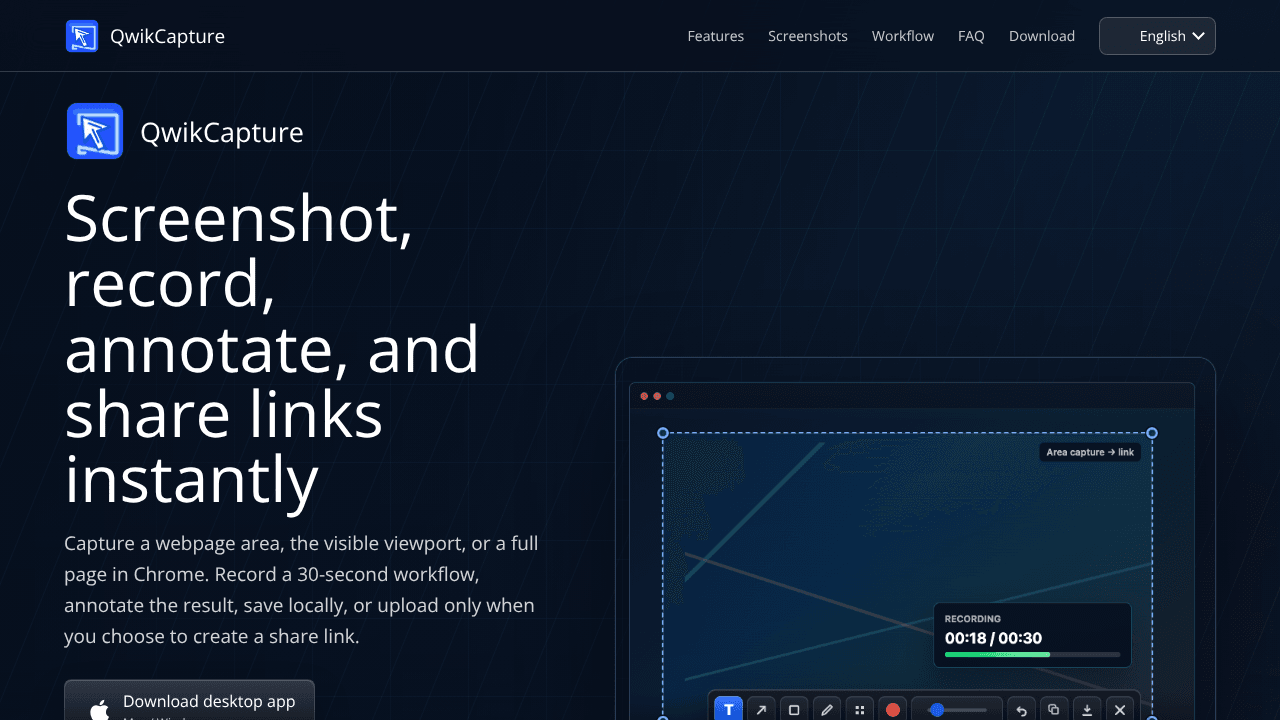This screenshot has height=720, width=1280.
Task: Click the '00:18 / 00:30' recording timer
Action: coord(993,638)
